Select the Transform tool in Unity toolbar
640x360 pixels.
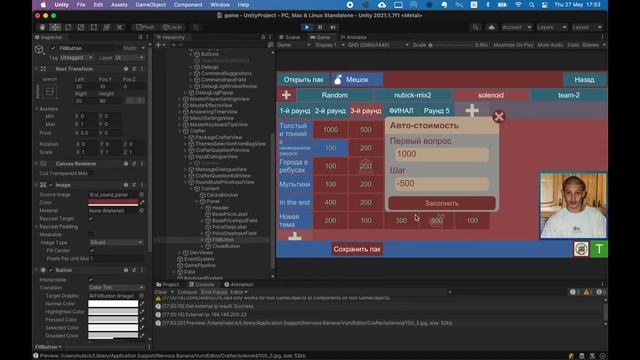tap(107, 27)
